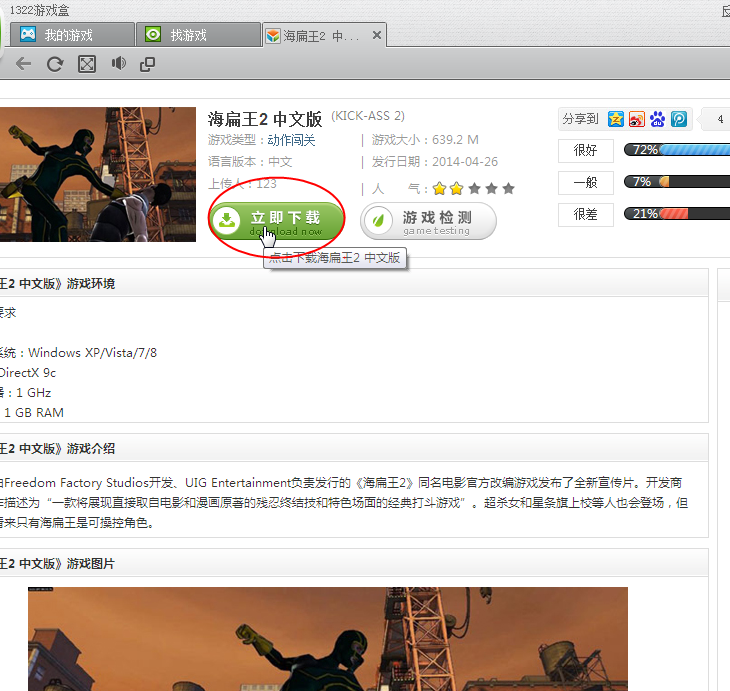730x691 pixels.
Task: Click the fullscreen expand icon
Action: [x=87, y=64]
